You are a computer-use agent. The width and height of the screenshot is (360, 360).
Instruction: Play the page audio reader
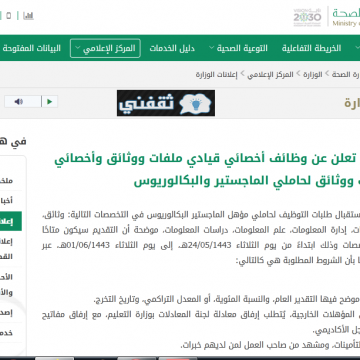[50, 102]
